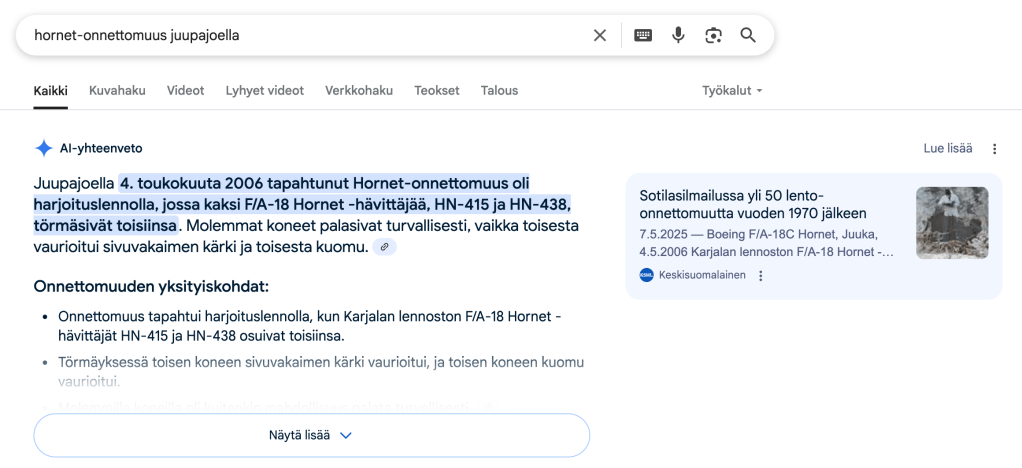Clear the search box with X icon
The width and height of the screenshot is (1022, 468).
pos(600,35)
